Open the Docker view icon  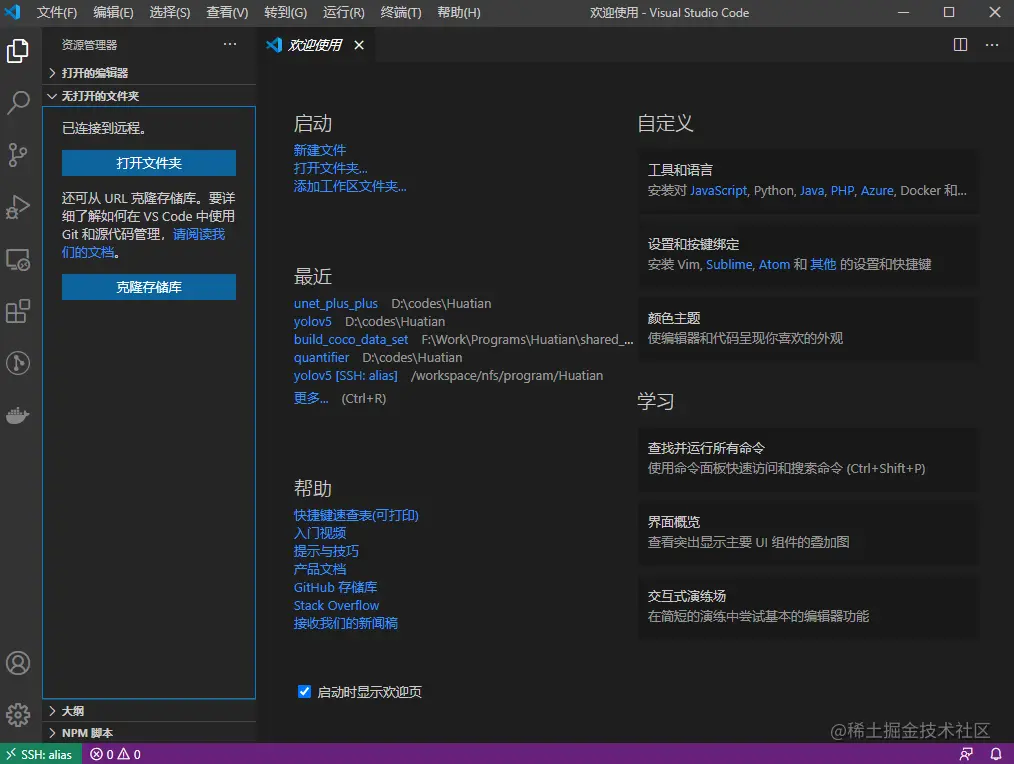coord(18,415)
